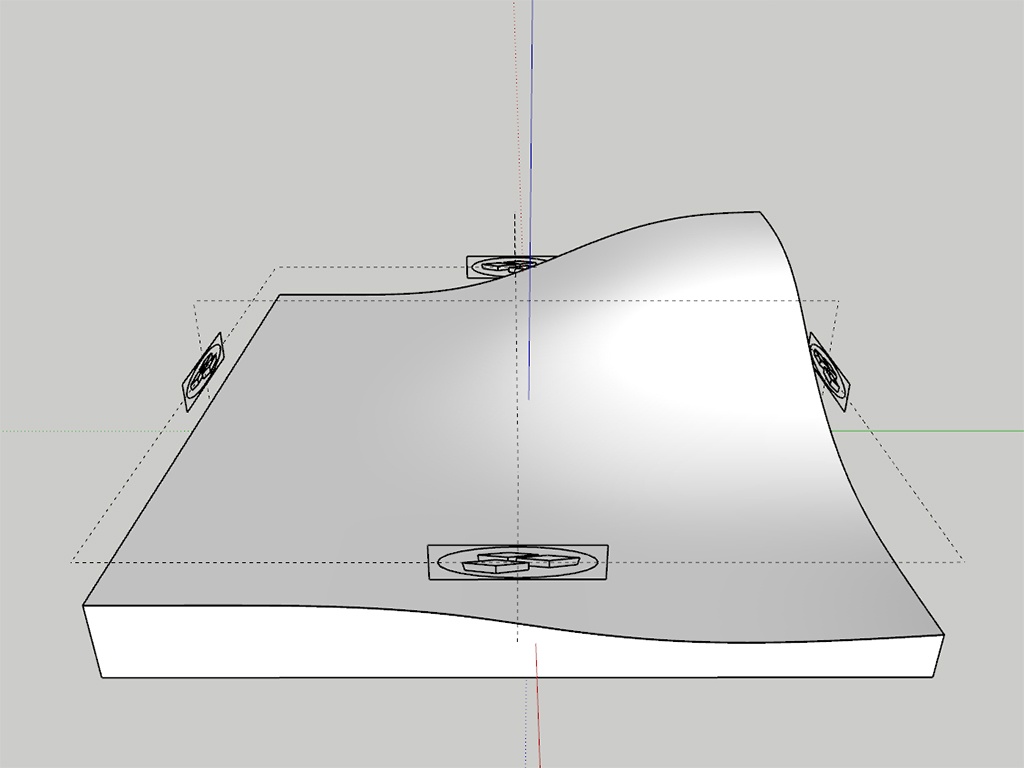The height and width of the screenshot is (768, 1024).
Task: Select the top front-left corner of the slab
Action: [x=83, y=606]
